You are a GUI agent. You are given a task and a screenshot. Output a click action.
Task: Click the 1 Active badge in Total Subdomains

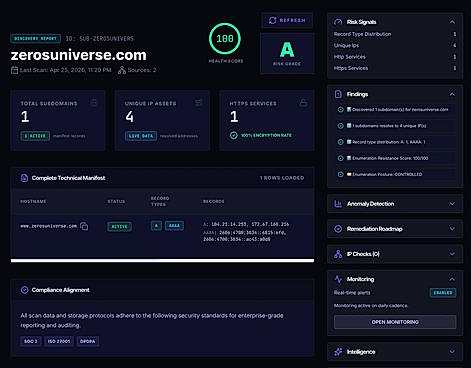[35, 136]
